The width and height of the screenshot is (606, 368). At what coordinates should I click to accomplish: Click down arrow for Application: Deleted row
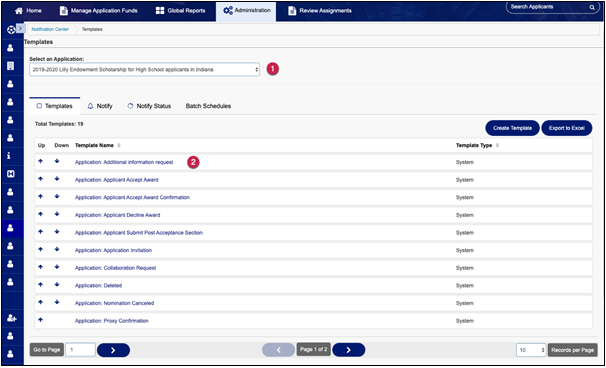point(57,285)
